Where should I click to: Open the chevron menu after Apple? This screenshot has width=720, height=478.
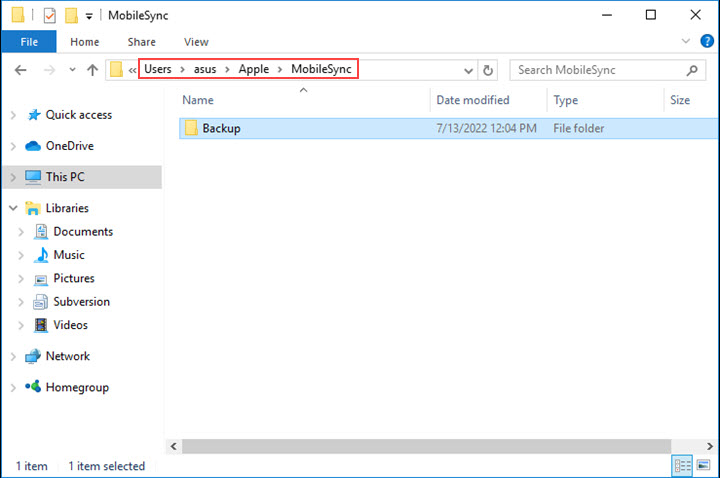point(280,70)
